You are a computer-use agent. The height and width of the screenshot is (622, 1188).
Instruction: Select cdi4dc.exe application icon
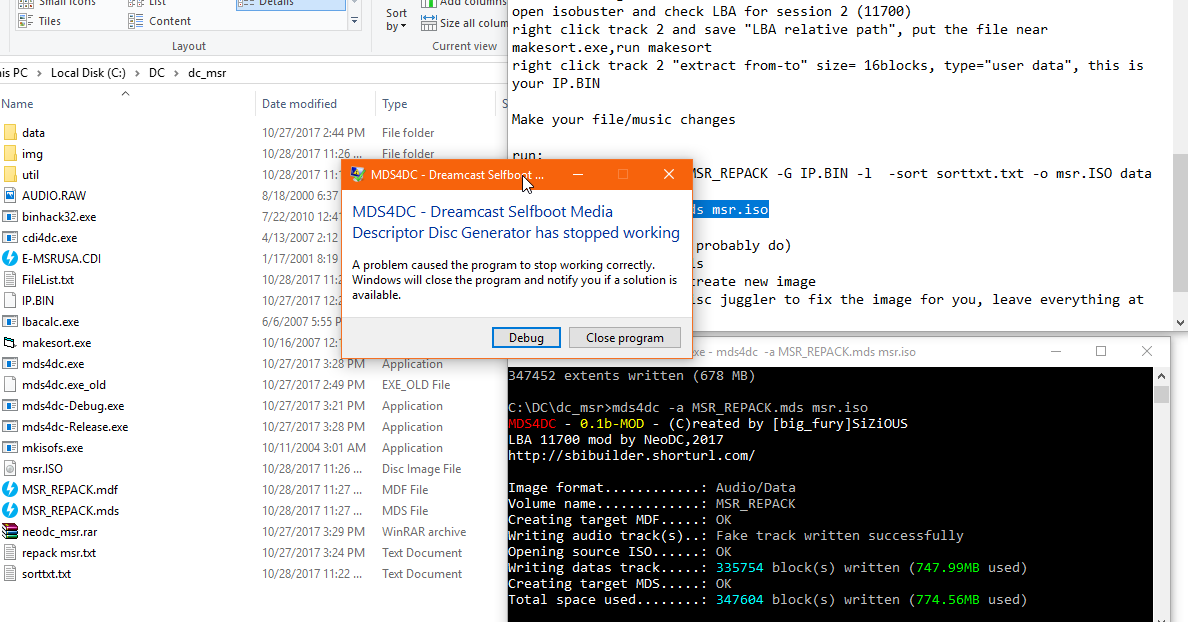tap(10, 238)
